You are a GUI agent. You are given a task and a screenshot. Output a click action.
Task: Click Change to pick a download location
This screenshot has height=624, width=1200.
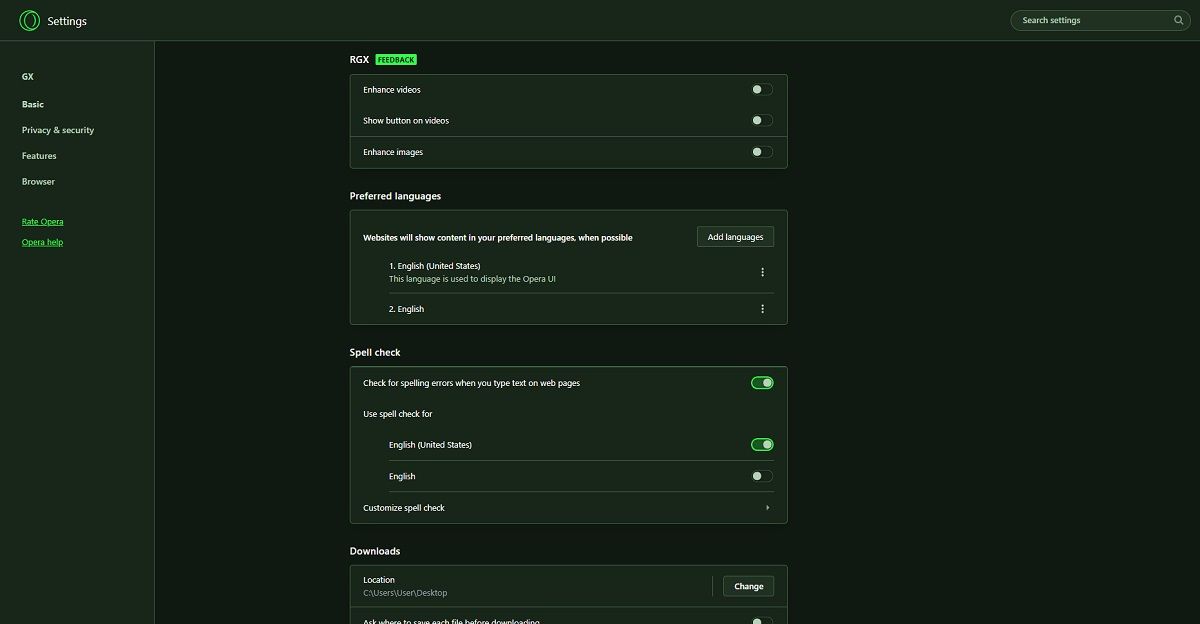tap(748, 586)
